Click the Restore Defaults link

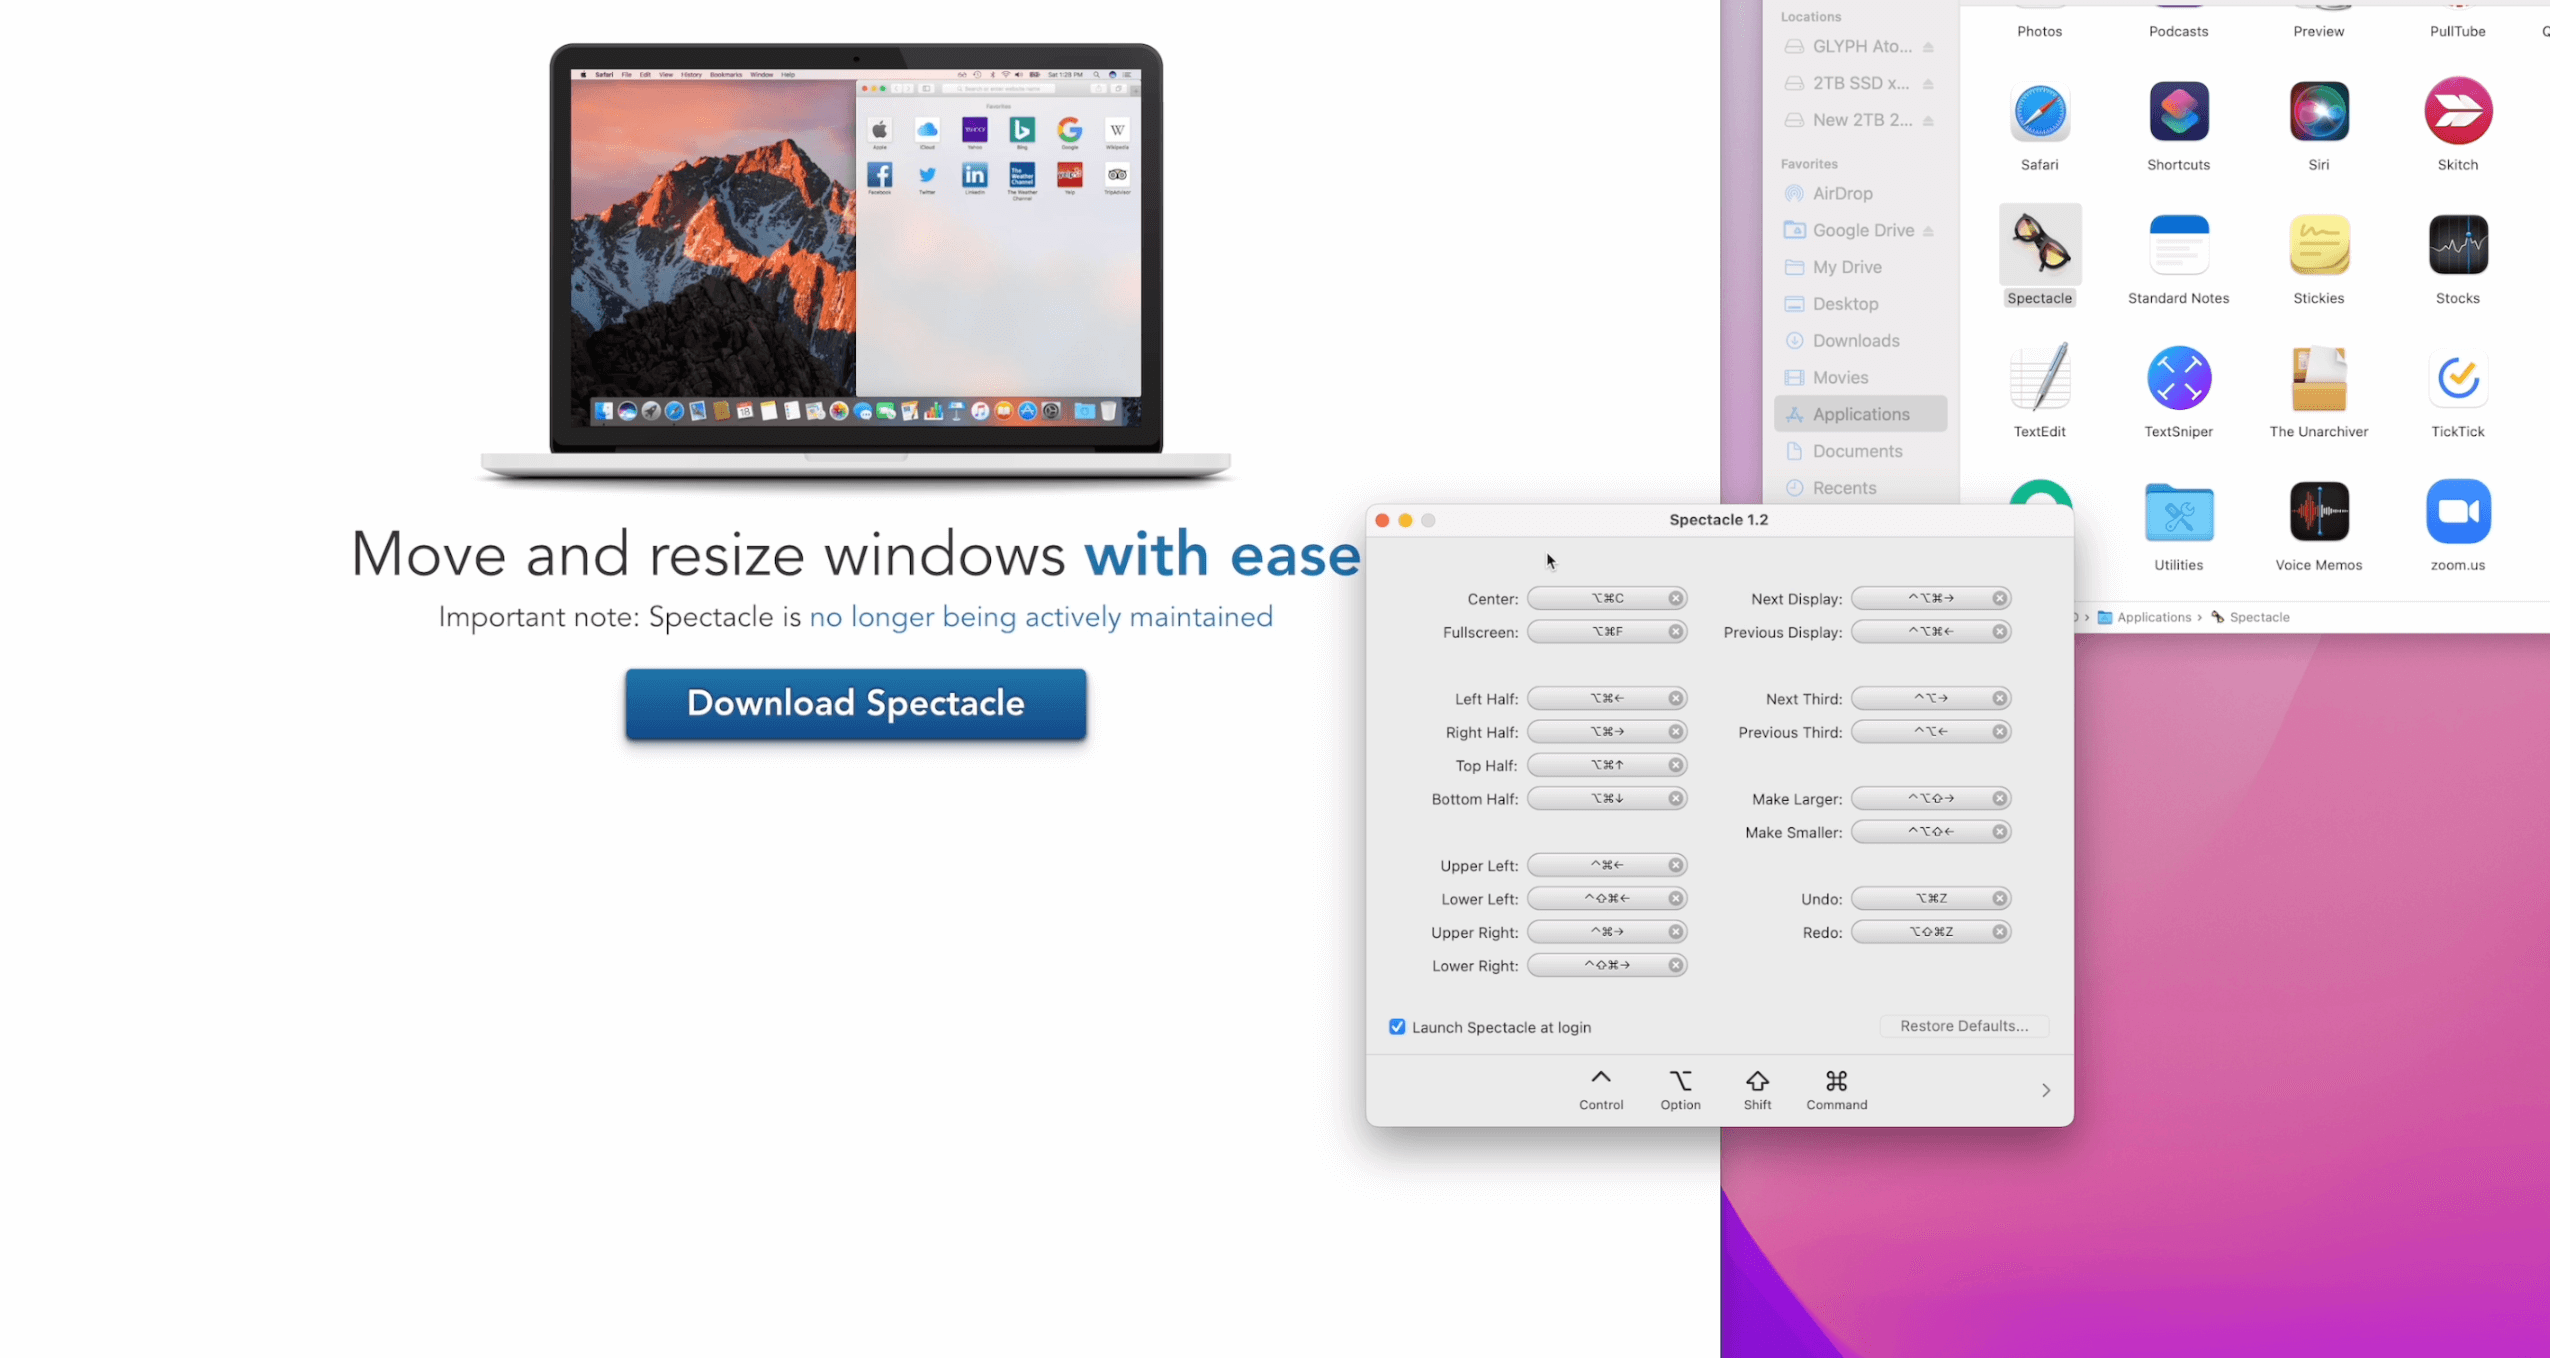click(1961, 1026)
